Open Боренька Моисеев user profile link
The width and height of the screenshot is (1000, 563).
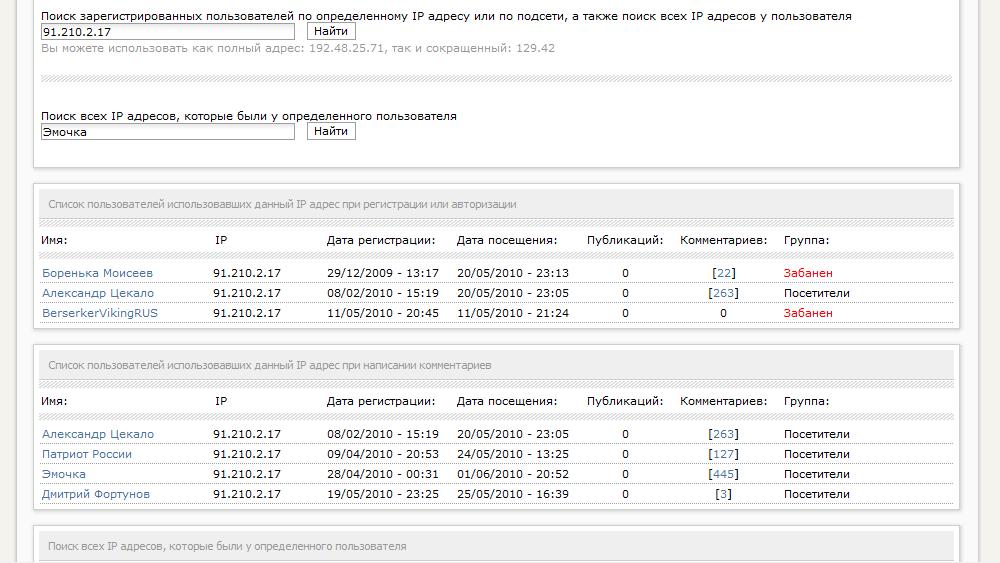[97, 273]
